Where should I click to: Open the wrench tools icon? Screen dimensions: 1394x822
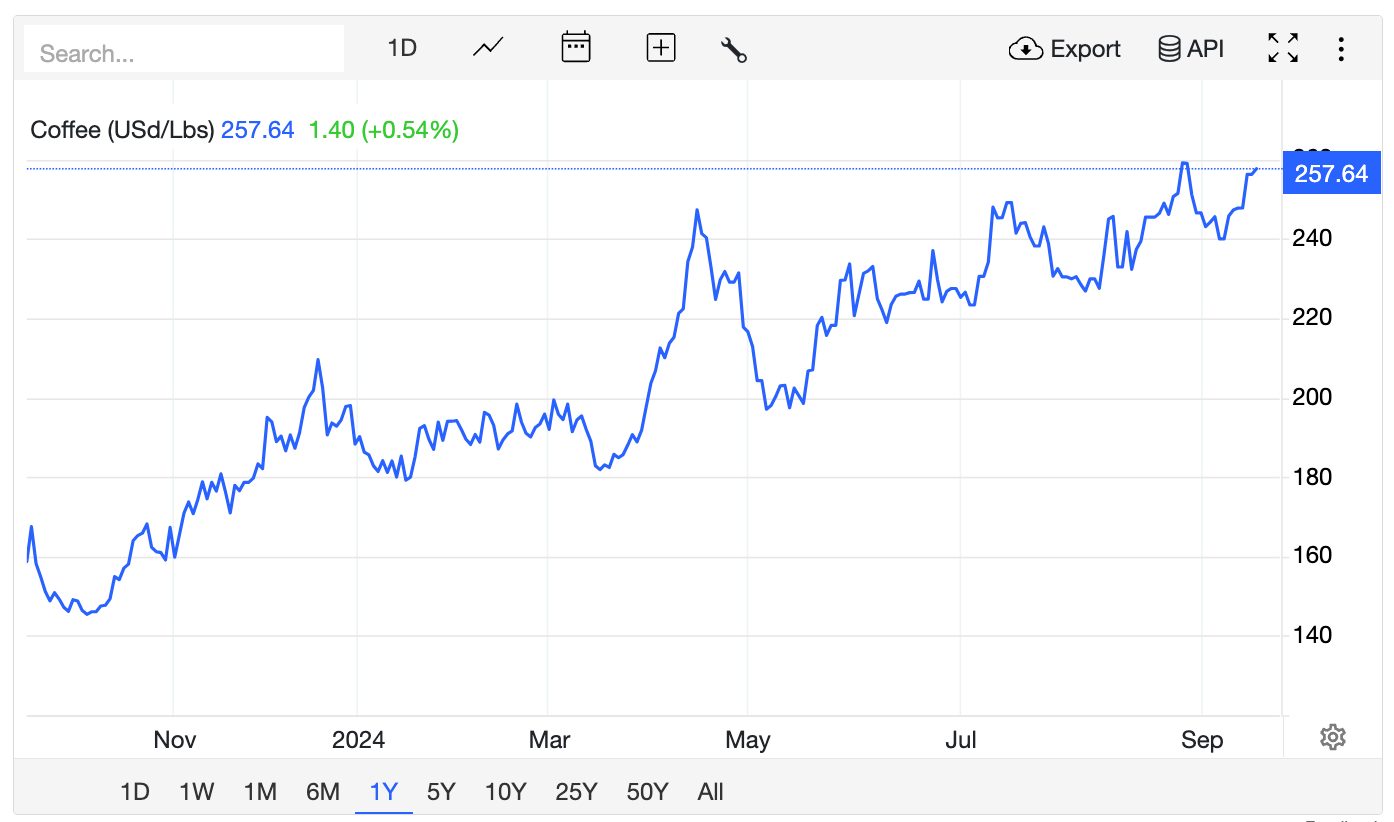734,49
